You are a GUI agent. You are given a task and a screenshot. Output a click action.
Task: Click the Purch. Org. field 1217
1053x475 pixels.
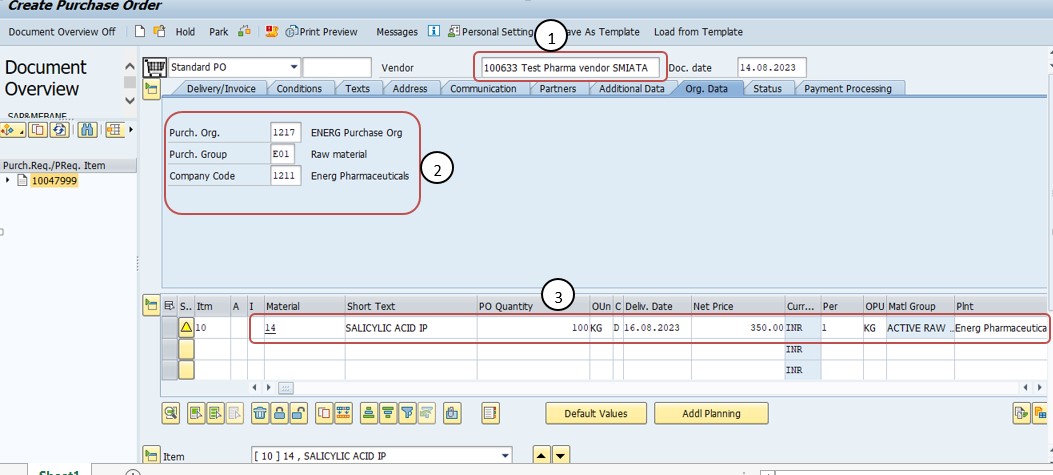tap(285, 132)
